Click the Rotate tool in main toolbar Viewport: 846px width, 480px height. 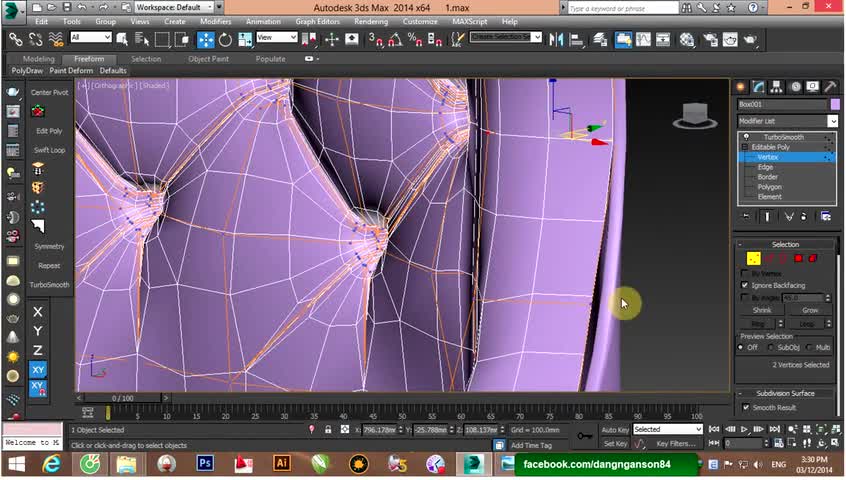click(225, 39)
